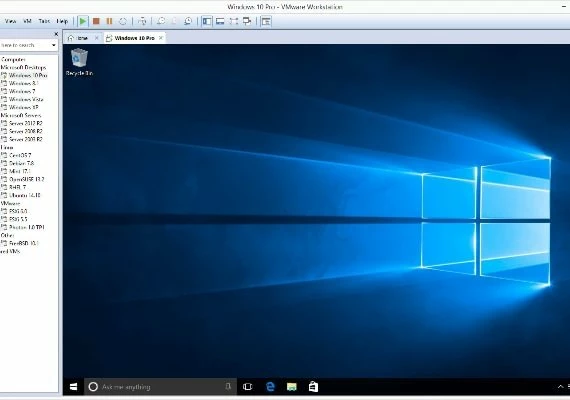Select the Microsoft Desktops folder in the library
570x400 pixels.
pos(23,67)
